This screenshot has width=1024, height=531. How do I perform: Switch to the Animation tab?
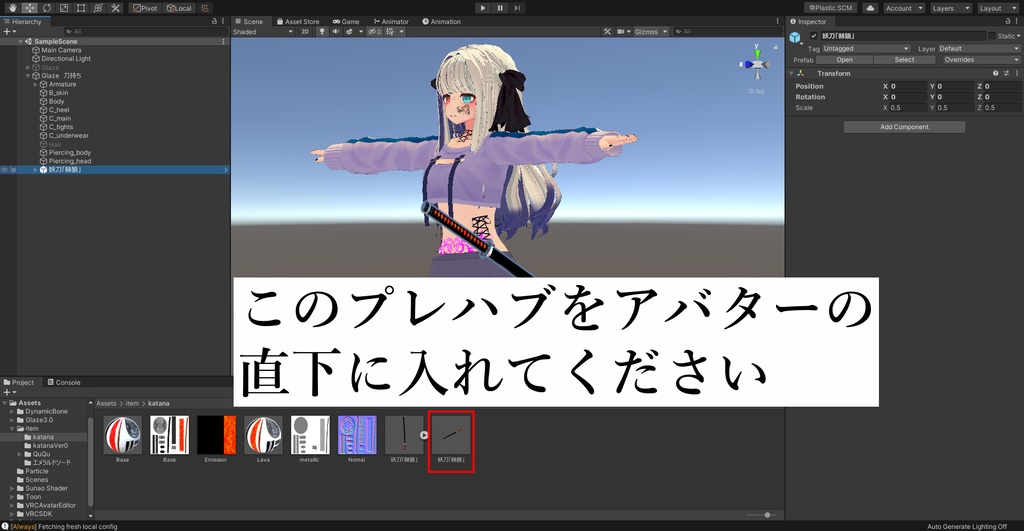(x=441, y=22)
